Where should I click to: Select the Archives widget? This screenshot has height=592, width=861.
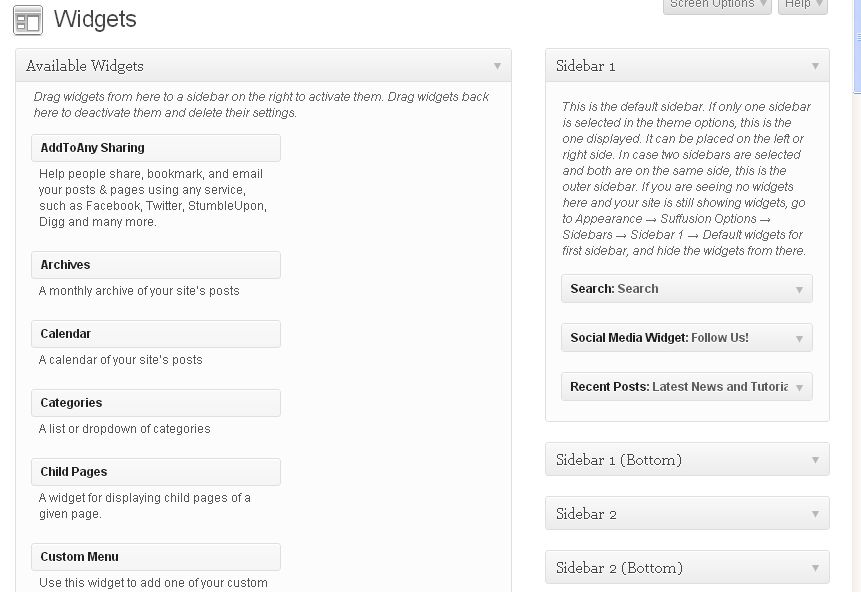(x=155, y=265)
